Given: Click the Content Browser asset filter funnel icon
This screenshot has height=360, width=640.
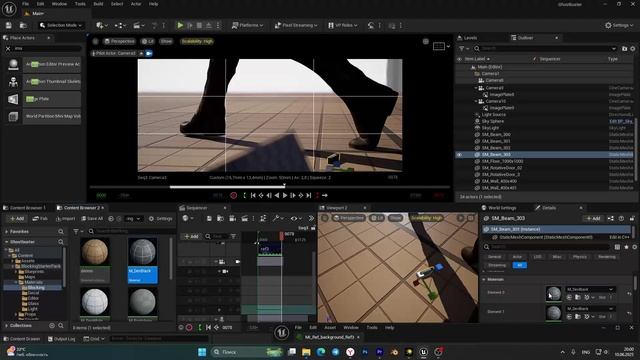Looking at the screenshot, I should click(76, 231).
